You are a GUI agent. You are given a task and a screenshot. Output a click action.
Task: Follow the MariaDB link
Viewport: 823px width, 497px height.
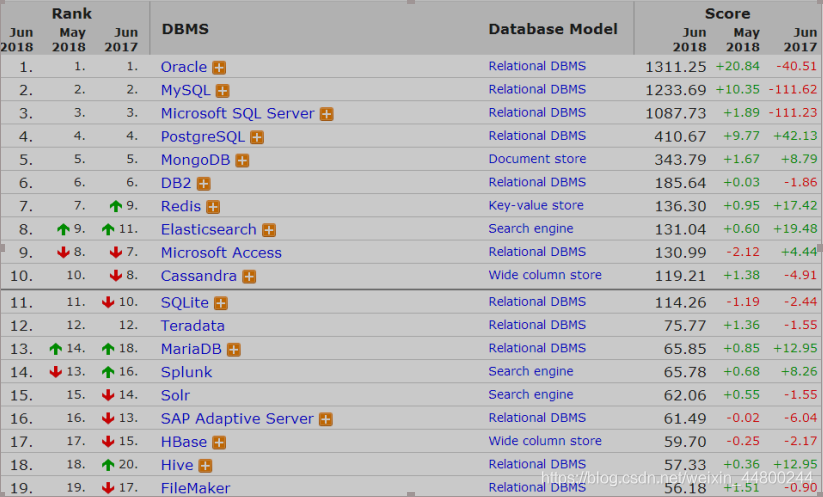tap(191, 349)
